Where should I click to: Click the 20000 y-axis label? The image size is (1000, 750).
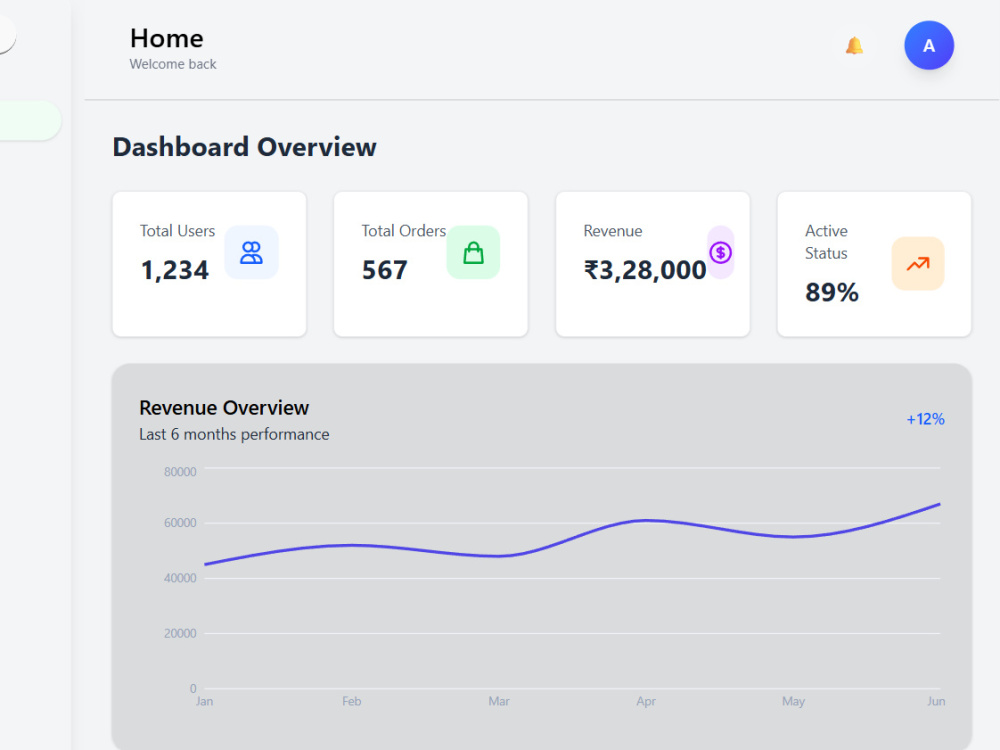click(x=180, y=633)
